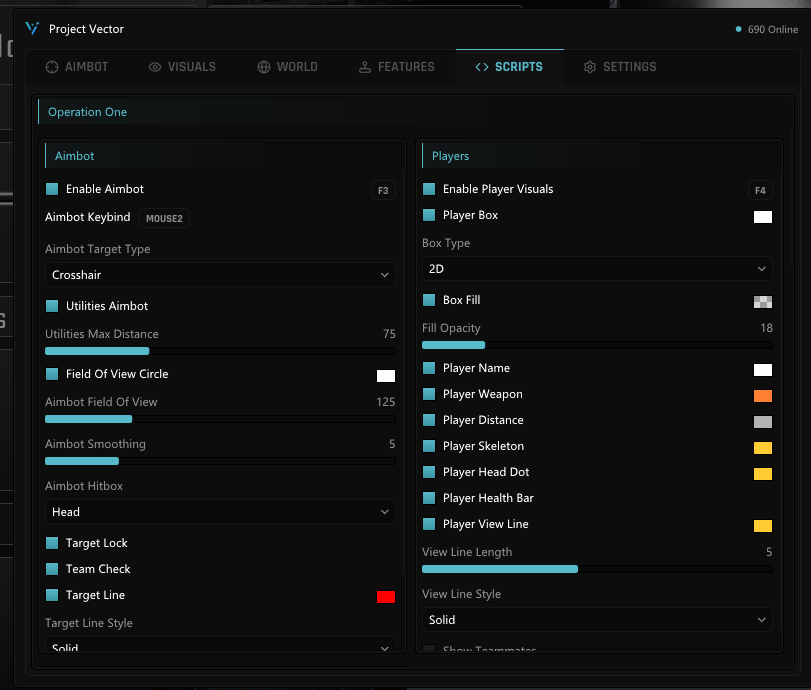Open the orange Player Weapon color swatch
The image size is (811, 690).
763,396
